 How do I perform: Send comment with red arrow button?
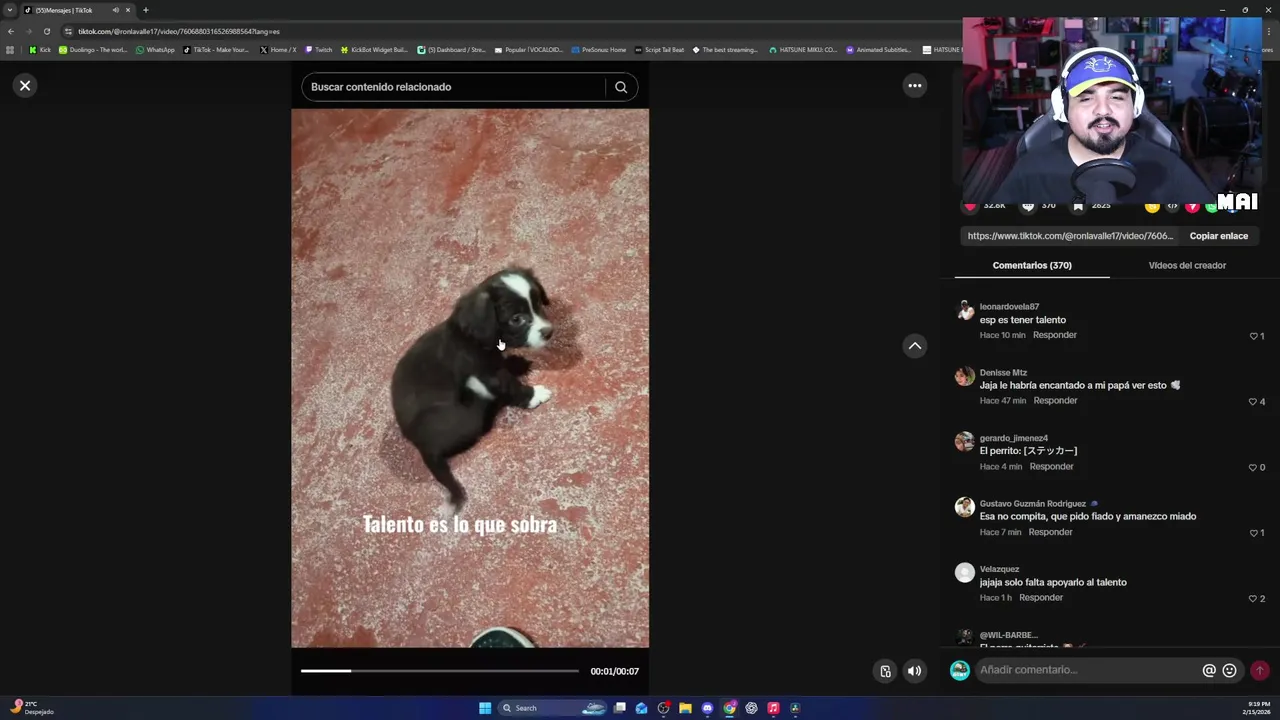click(1259, 670)
